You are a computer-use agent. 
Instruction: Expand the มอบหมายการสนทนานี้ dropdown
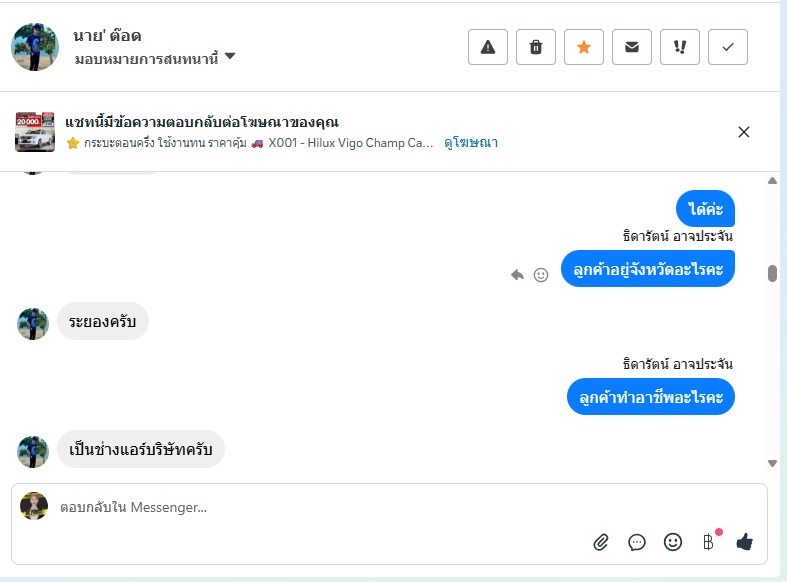click(x=230, y=58)
